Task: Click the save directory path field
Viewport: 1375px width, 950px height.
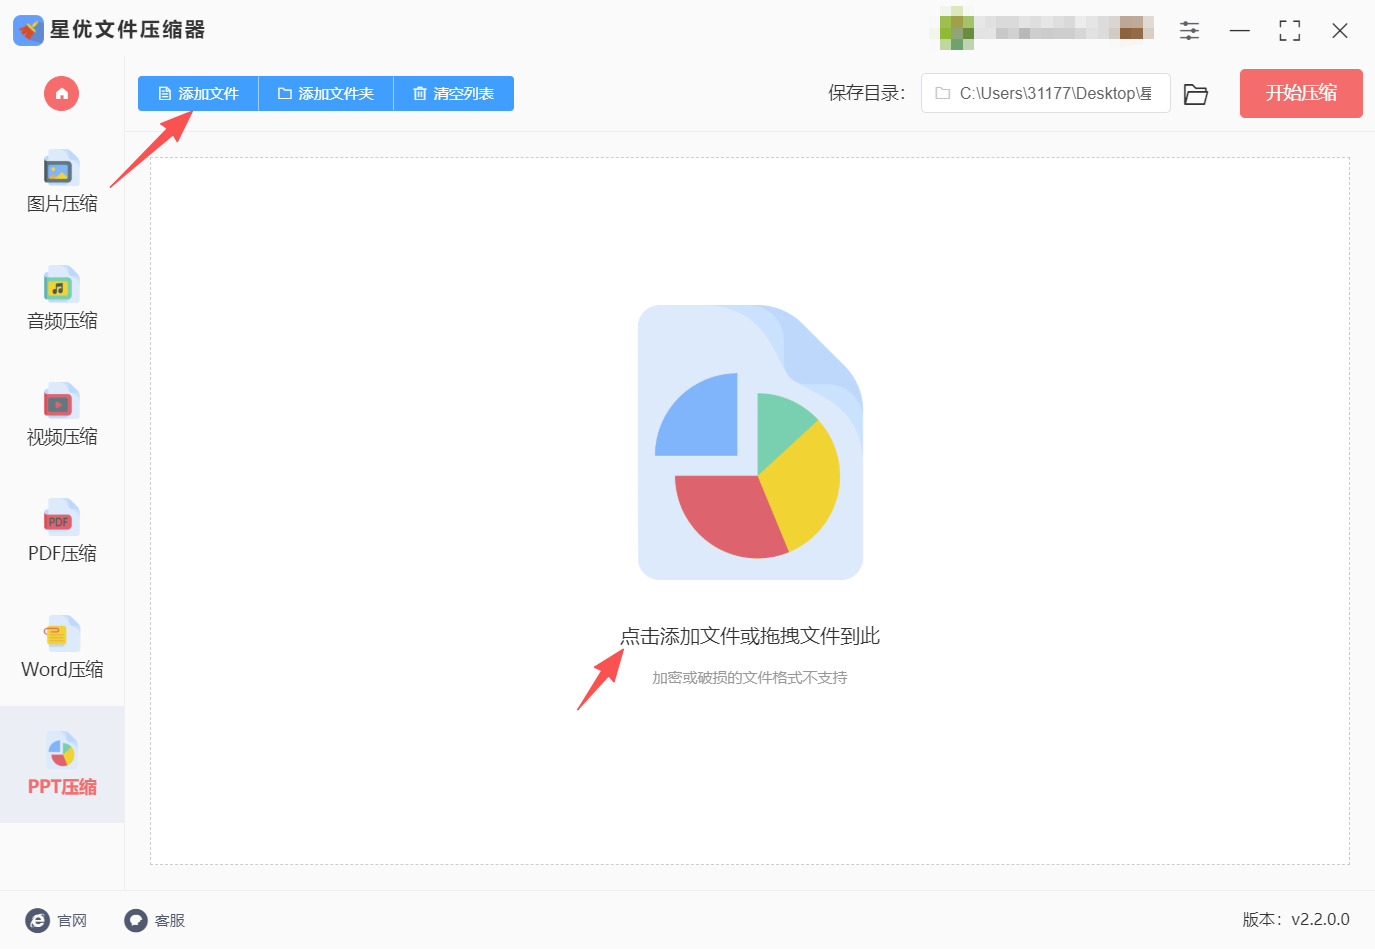Action: (1046, 93)
